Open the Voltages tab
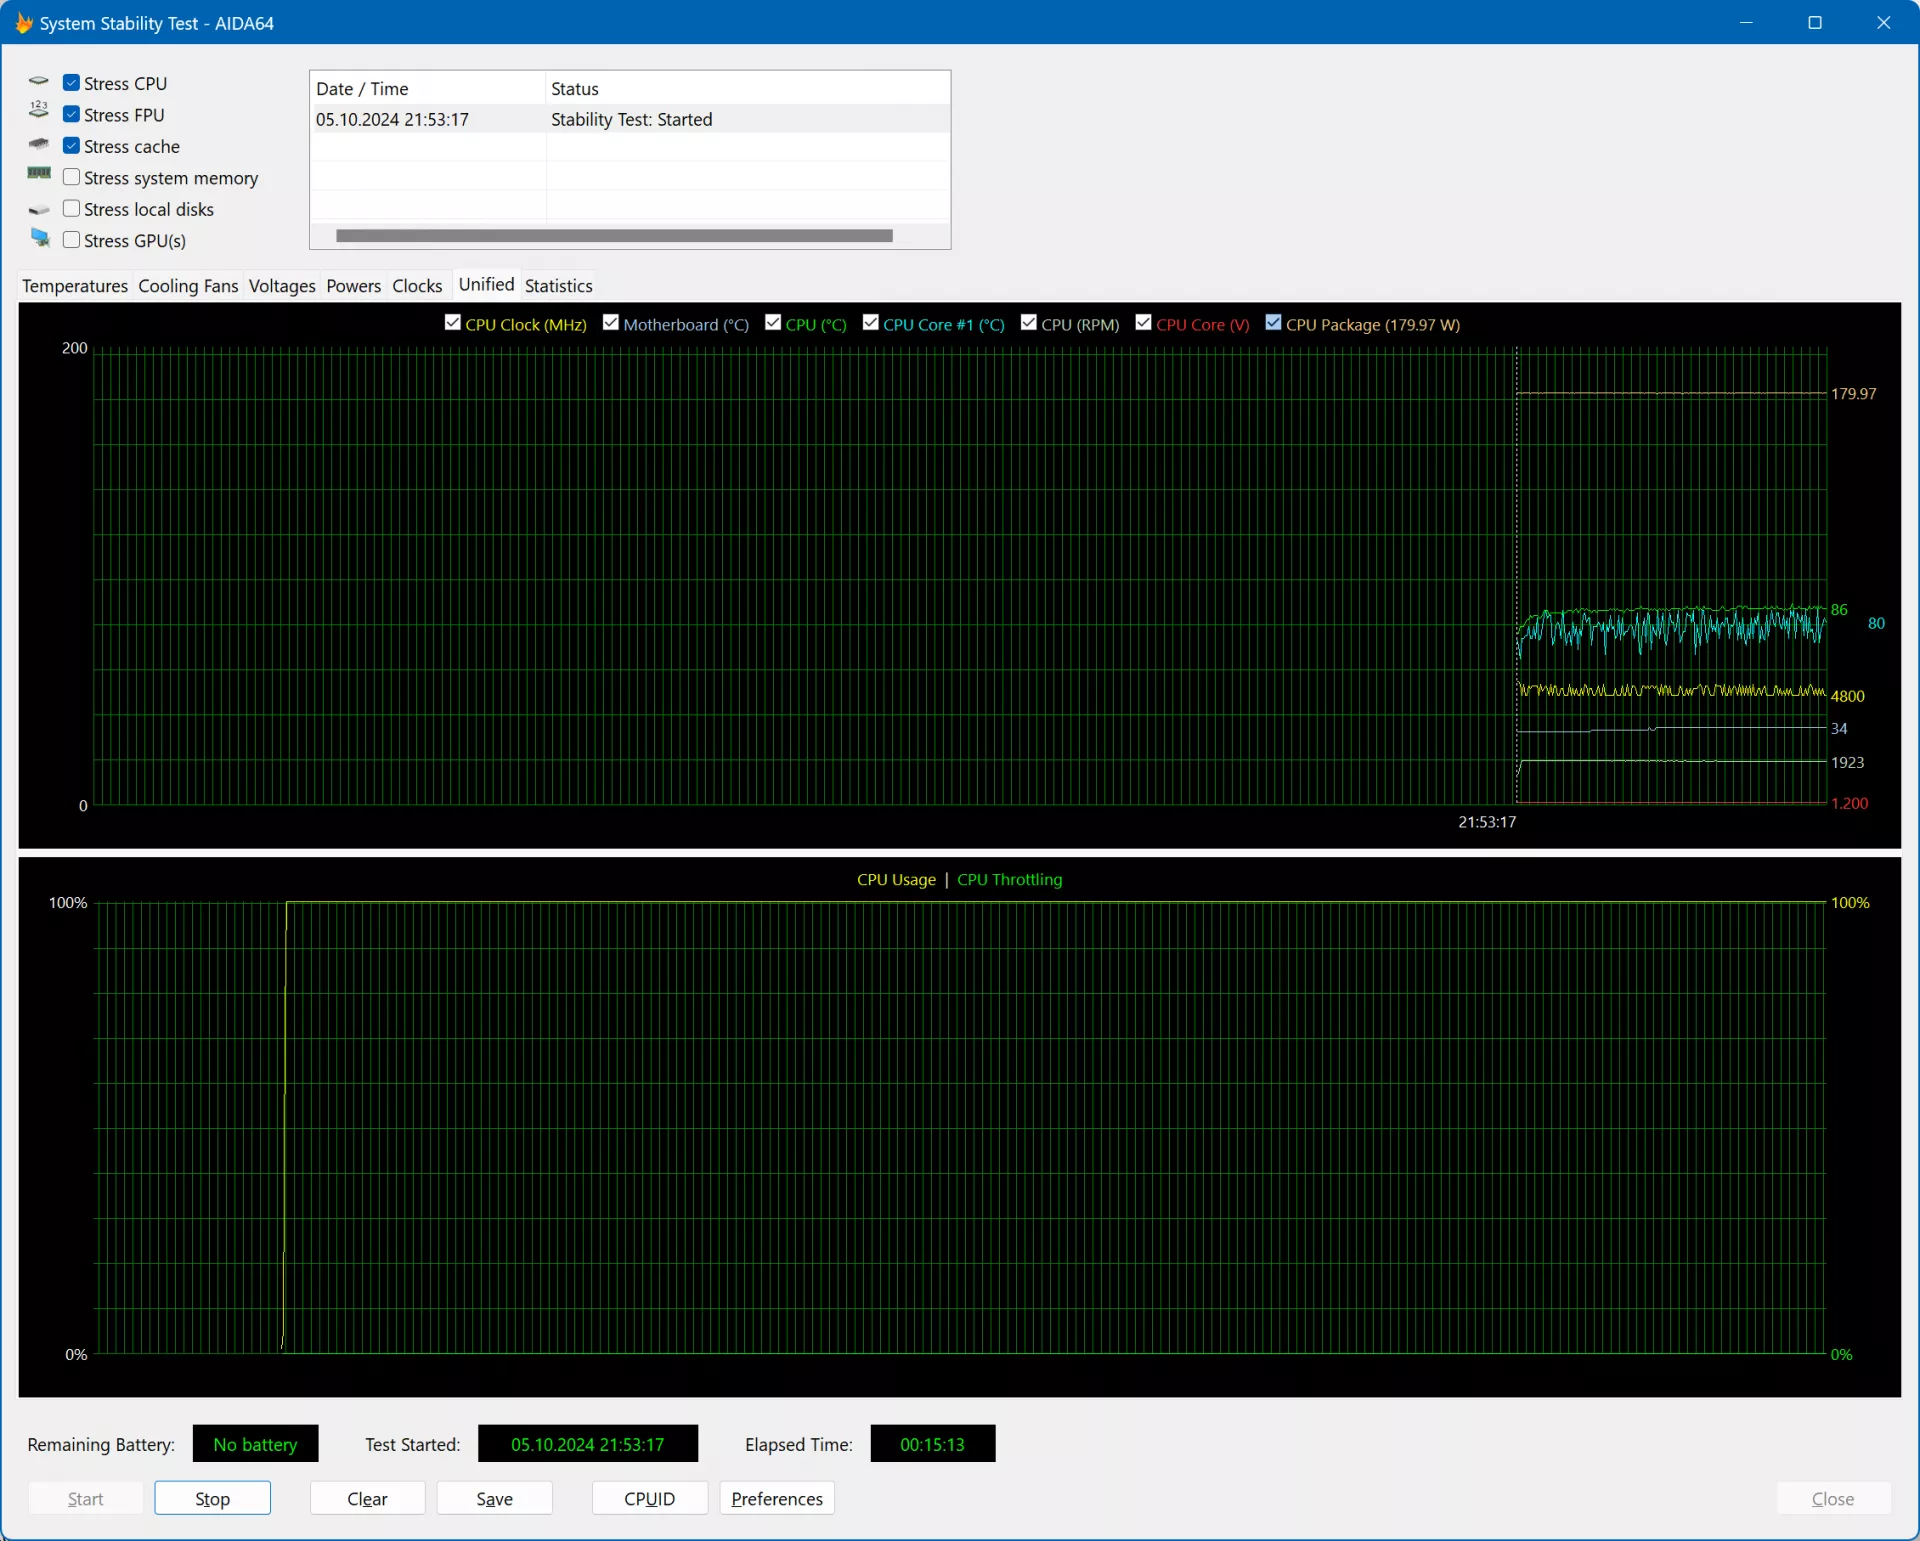Viewport: 1920px width, 1541px height. point(282,286)
